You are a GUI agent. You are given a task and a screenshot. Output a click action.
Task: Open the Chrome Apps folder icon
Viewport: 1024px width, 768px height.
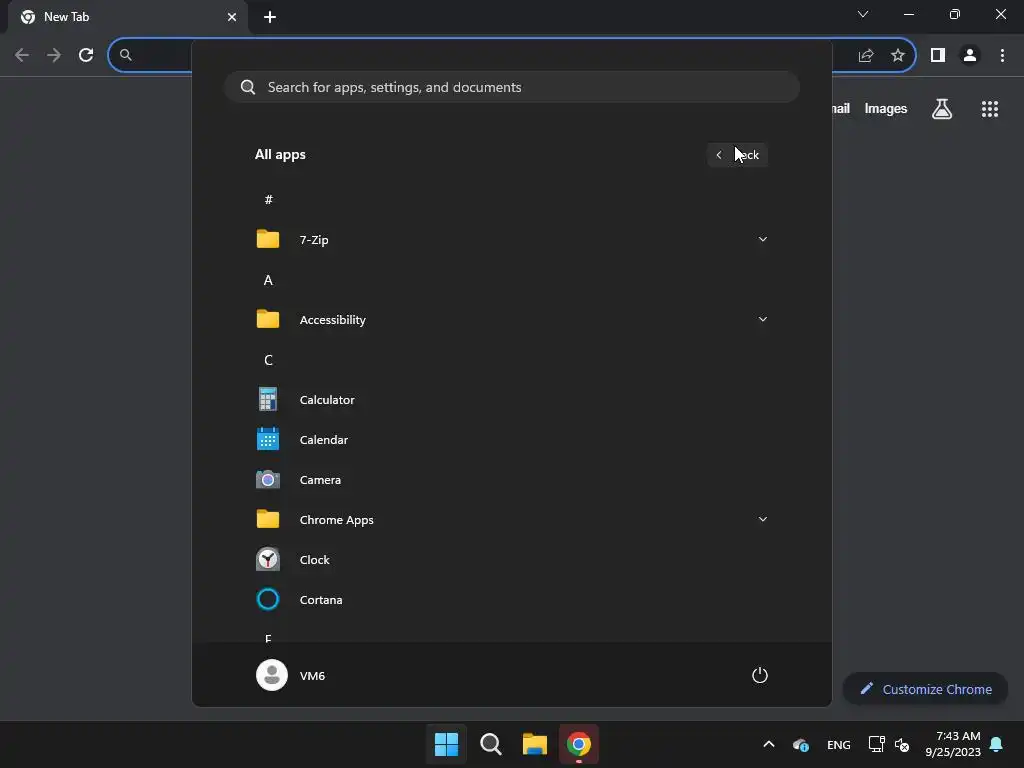[268, 519]
